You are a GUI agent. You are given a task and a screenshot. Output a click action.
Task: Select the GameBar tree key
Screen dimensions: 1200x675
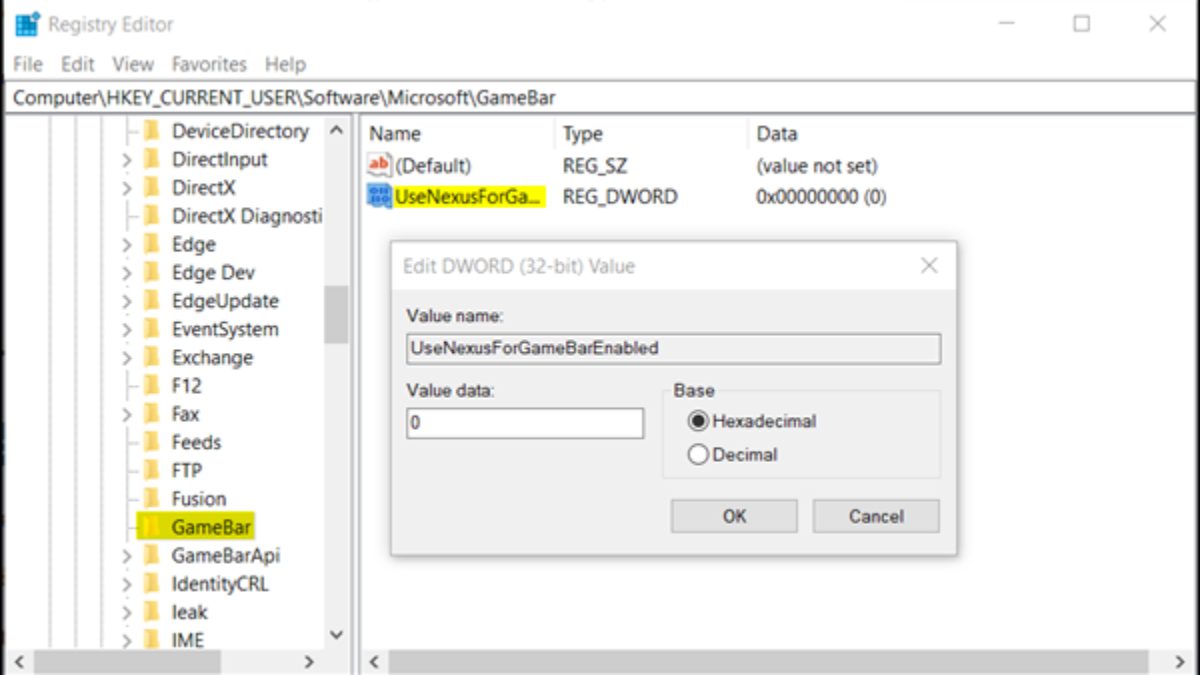click(212, 527)
